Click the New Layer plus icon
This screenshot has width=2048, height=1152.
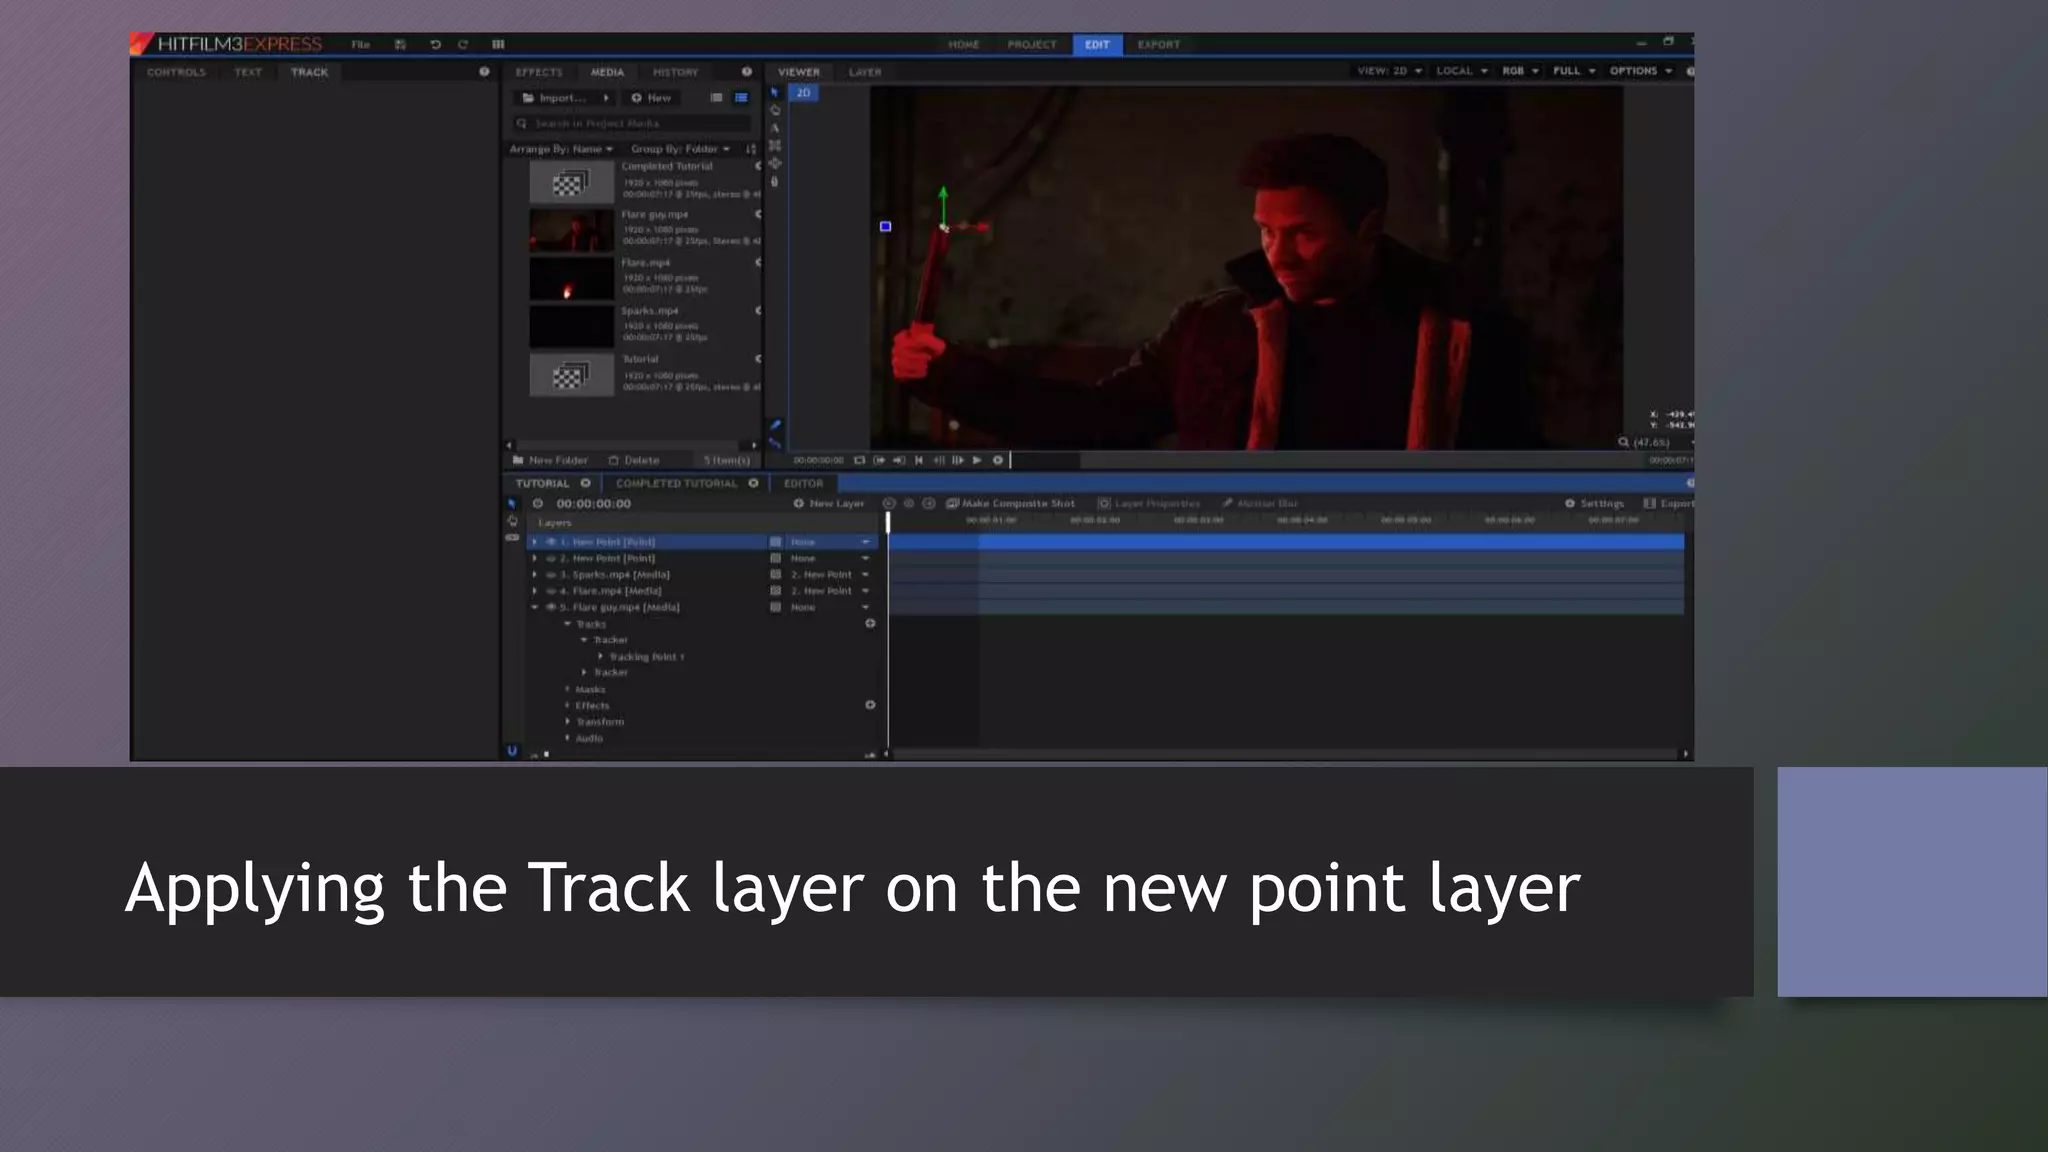coord(799,503)
